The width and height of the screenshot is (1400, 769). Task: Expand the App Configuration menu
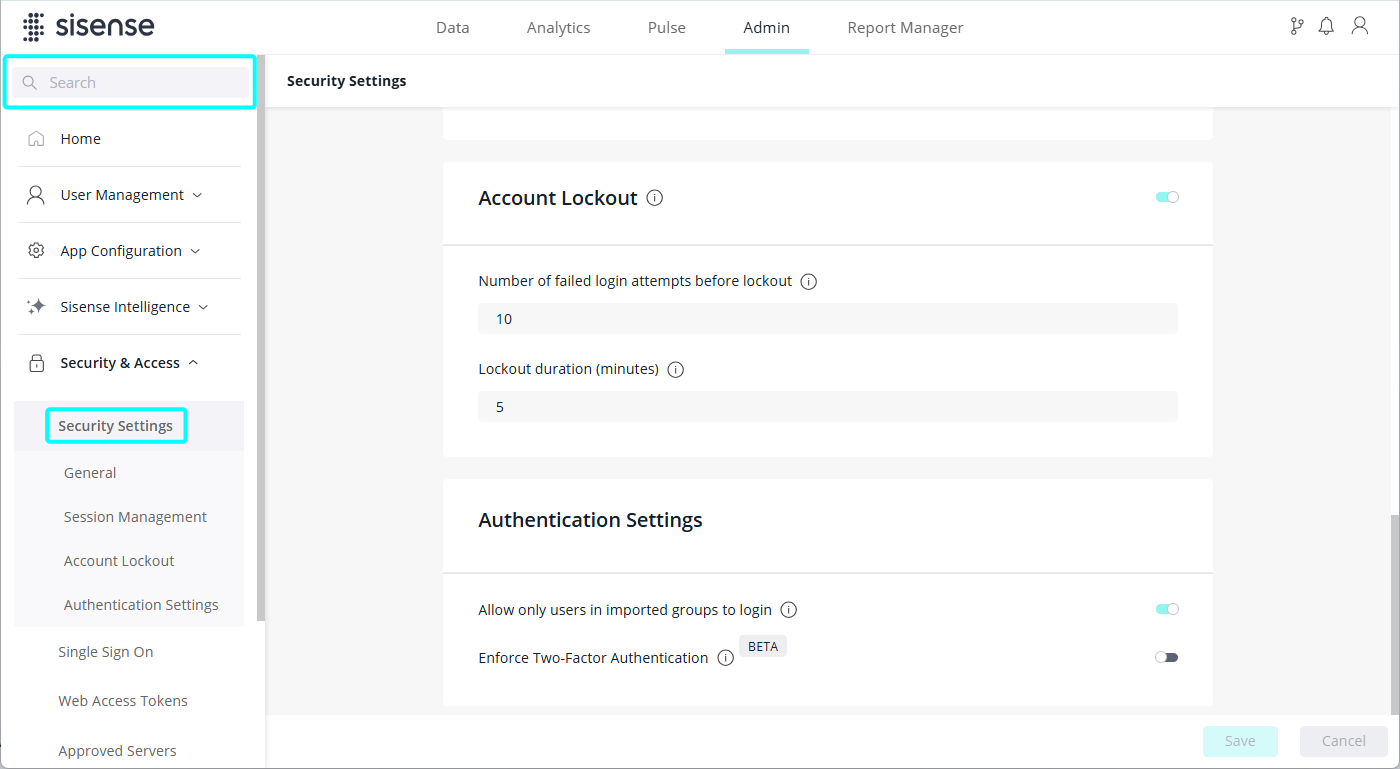pyautogui.click(x=121, y=251)
